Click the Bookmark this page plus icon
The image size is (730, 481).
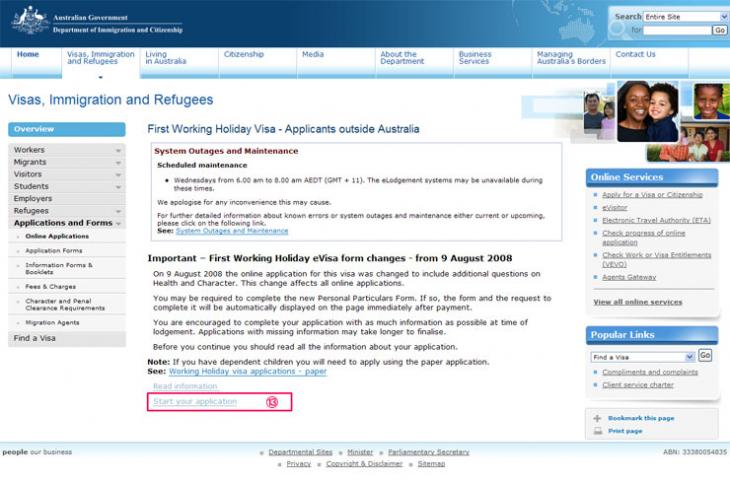click(597, 418)
